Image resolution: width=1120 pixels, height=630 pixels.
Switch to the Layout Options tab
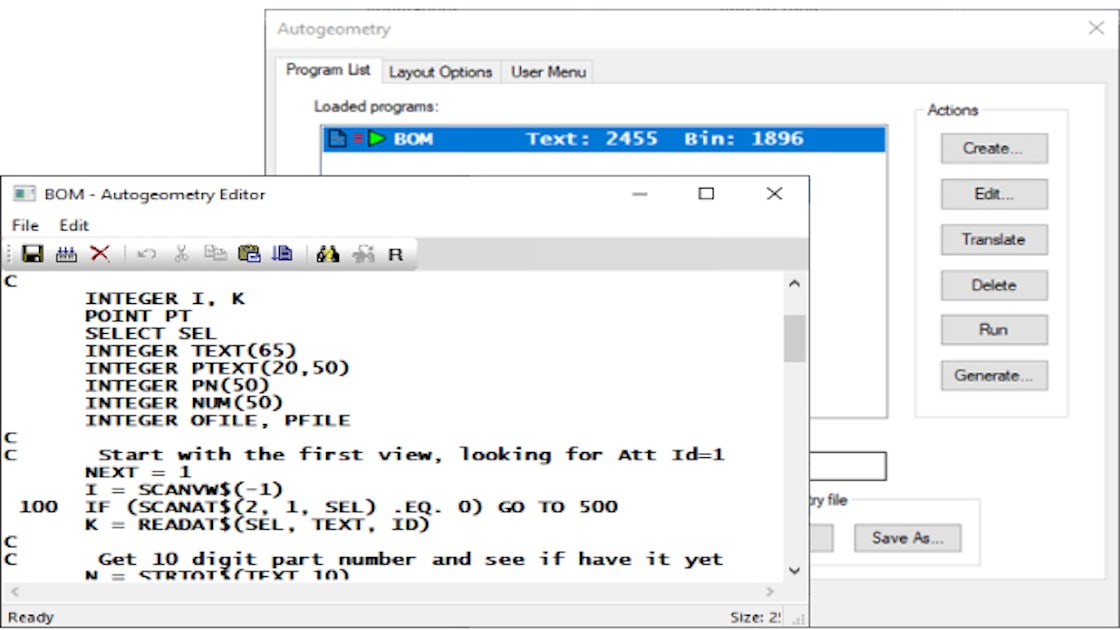point(442,71)
